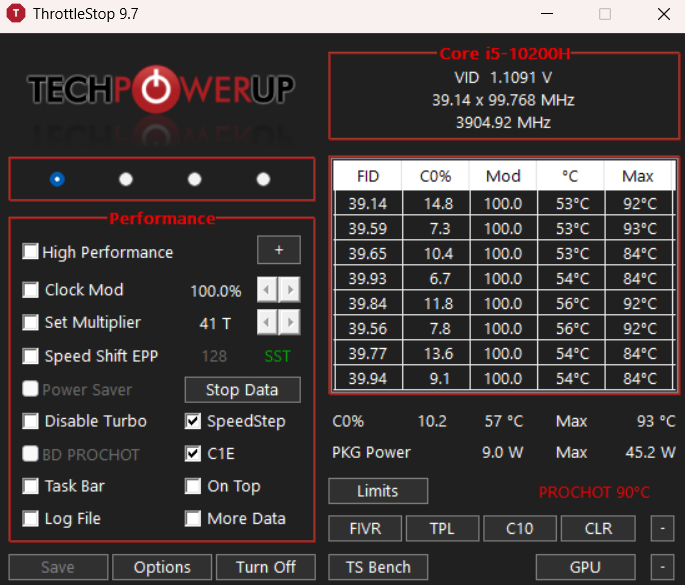Click the Stop Data button

tap(242, 390)
